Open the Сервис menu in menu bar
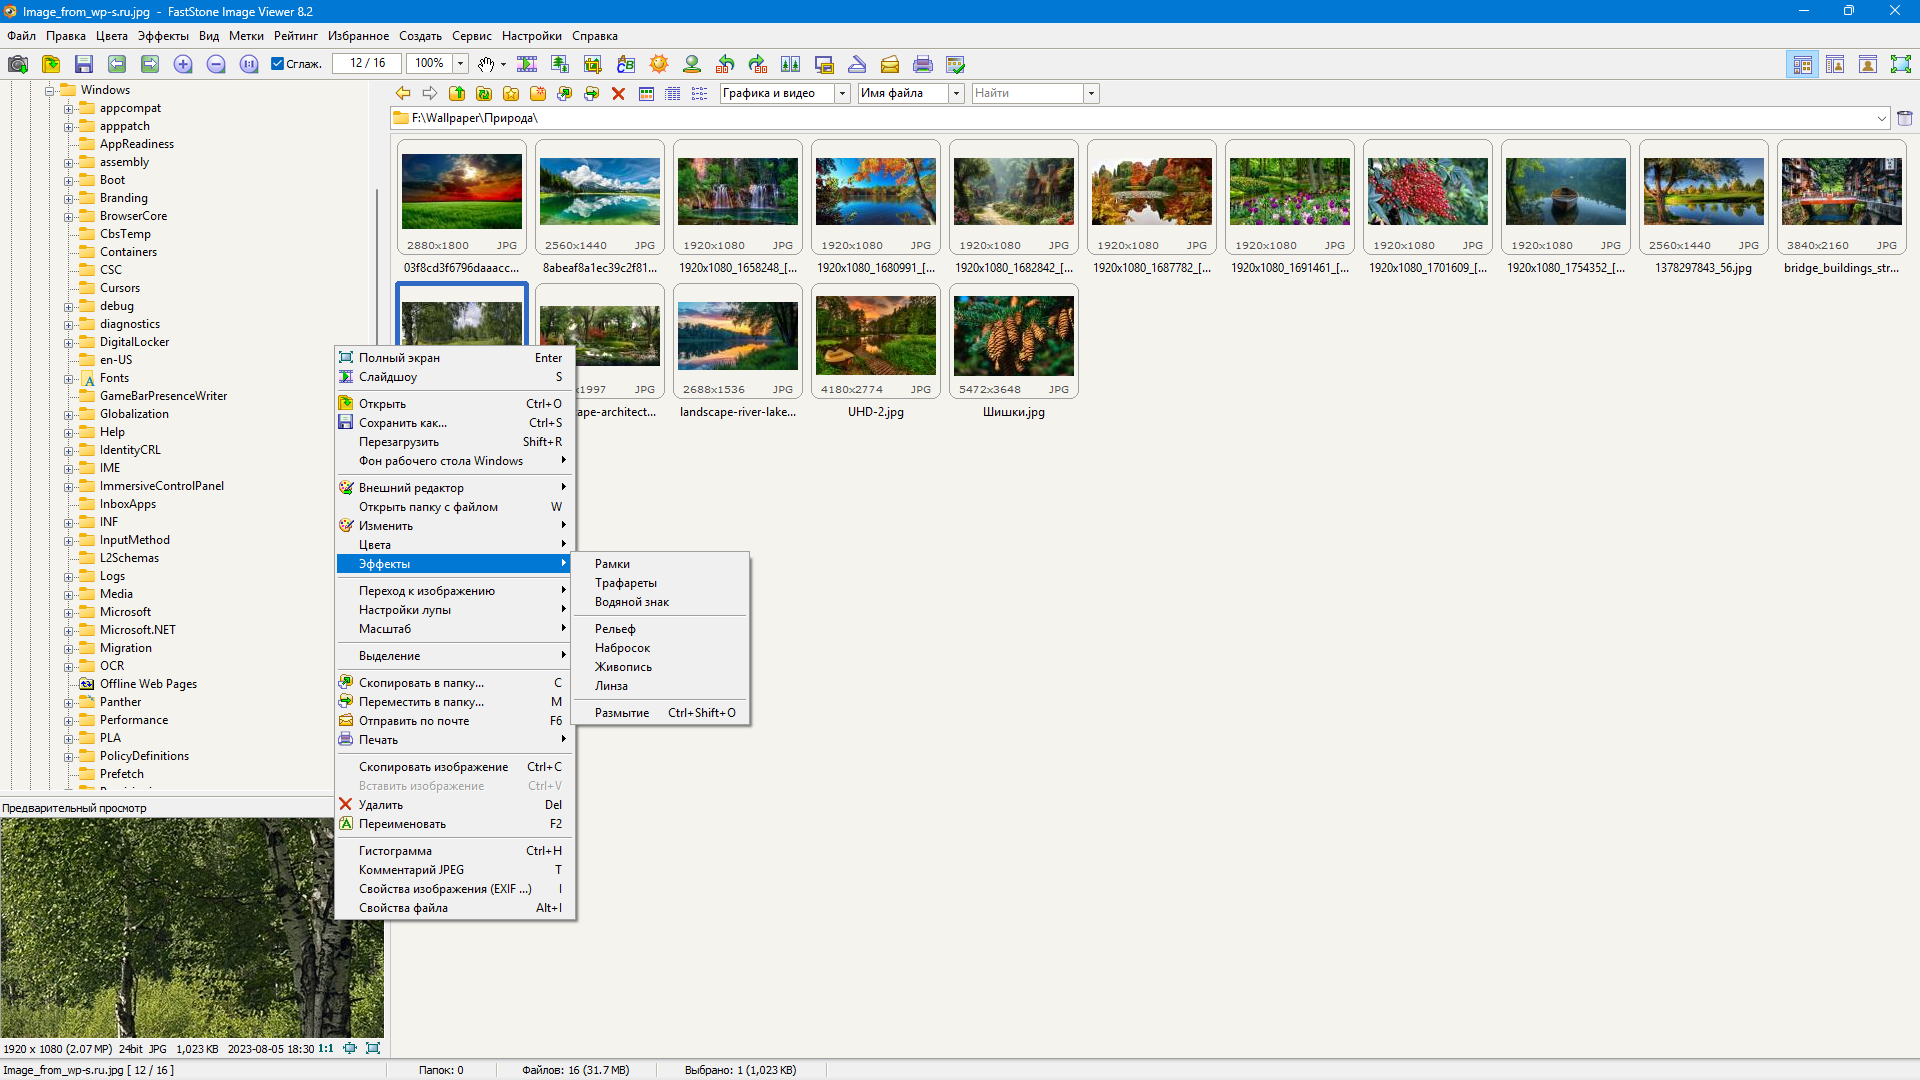Screen dimensions: 1920x1080 coord(471,36)
